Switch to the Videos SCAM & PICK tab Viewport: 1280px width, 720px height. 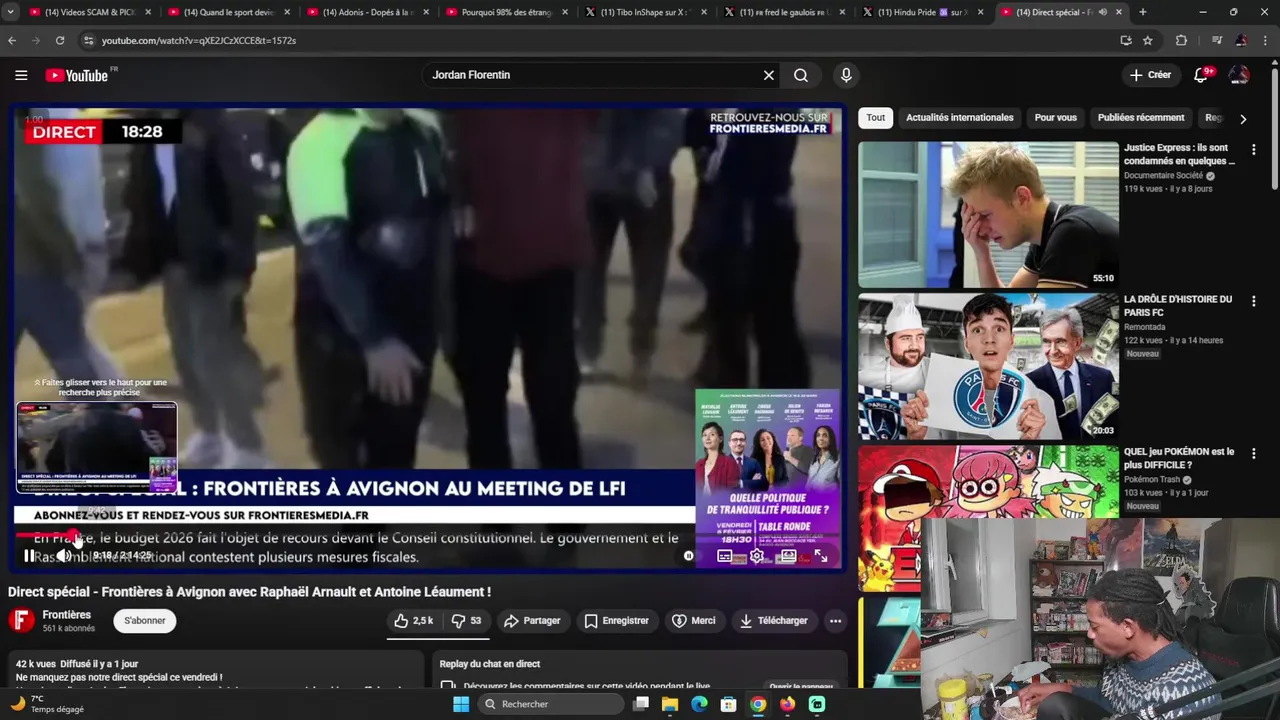[x=88, y=12]
